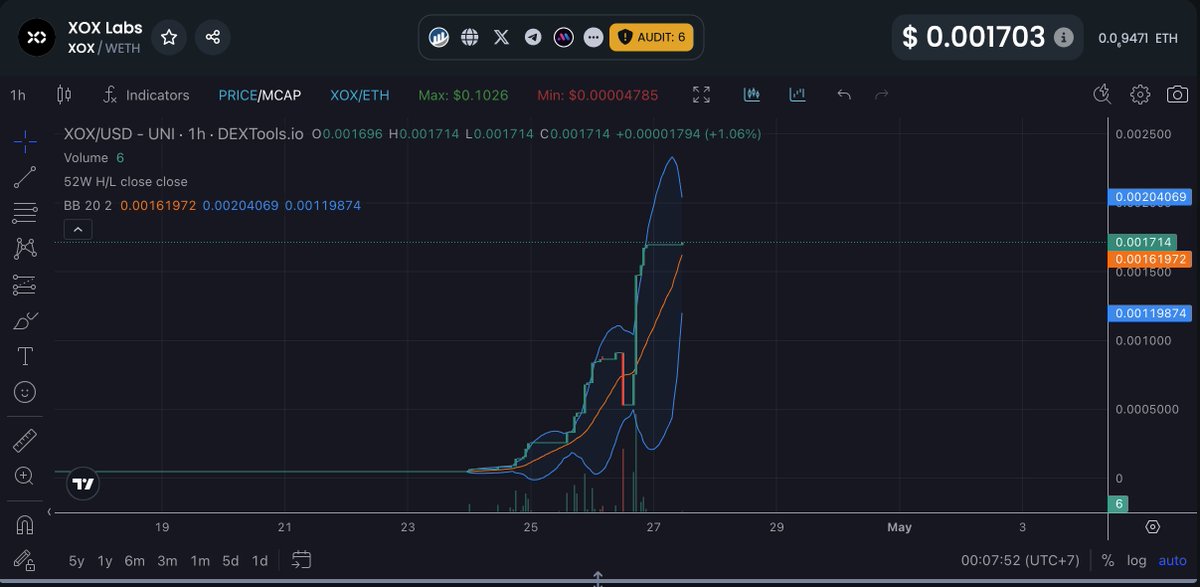1200x587 pixels.
Task: Set chart range to 6m
Action: 135,561
